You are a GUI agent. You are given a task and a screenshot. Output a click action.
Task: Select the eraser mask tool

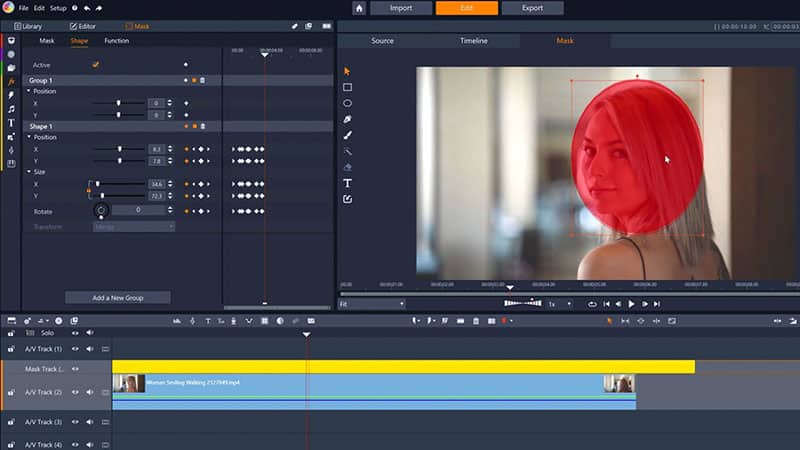tap(347, 167)
